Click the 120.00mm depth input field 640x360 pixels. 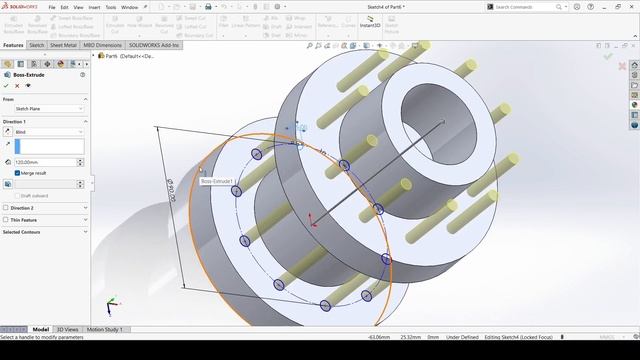(45, 162)
